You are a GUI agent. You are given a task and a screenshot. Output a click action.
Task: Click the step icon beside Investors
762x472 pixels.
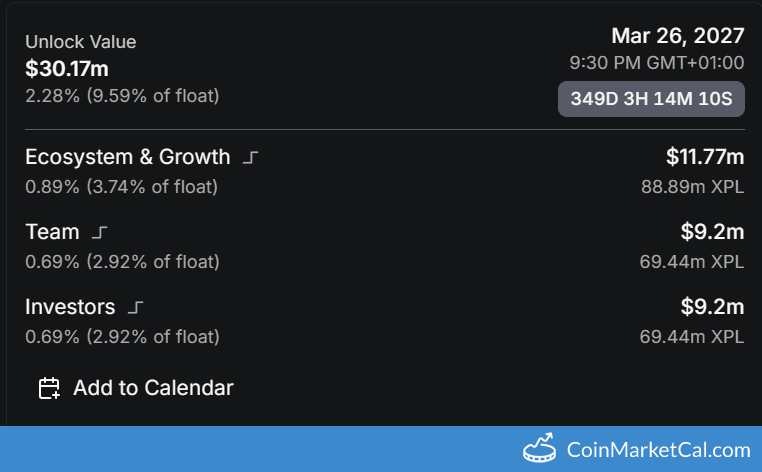click(x=136, y=307)
